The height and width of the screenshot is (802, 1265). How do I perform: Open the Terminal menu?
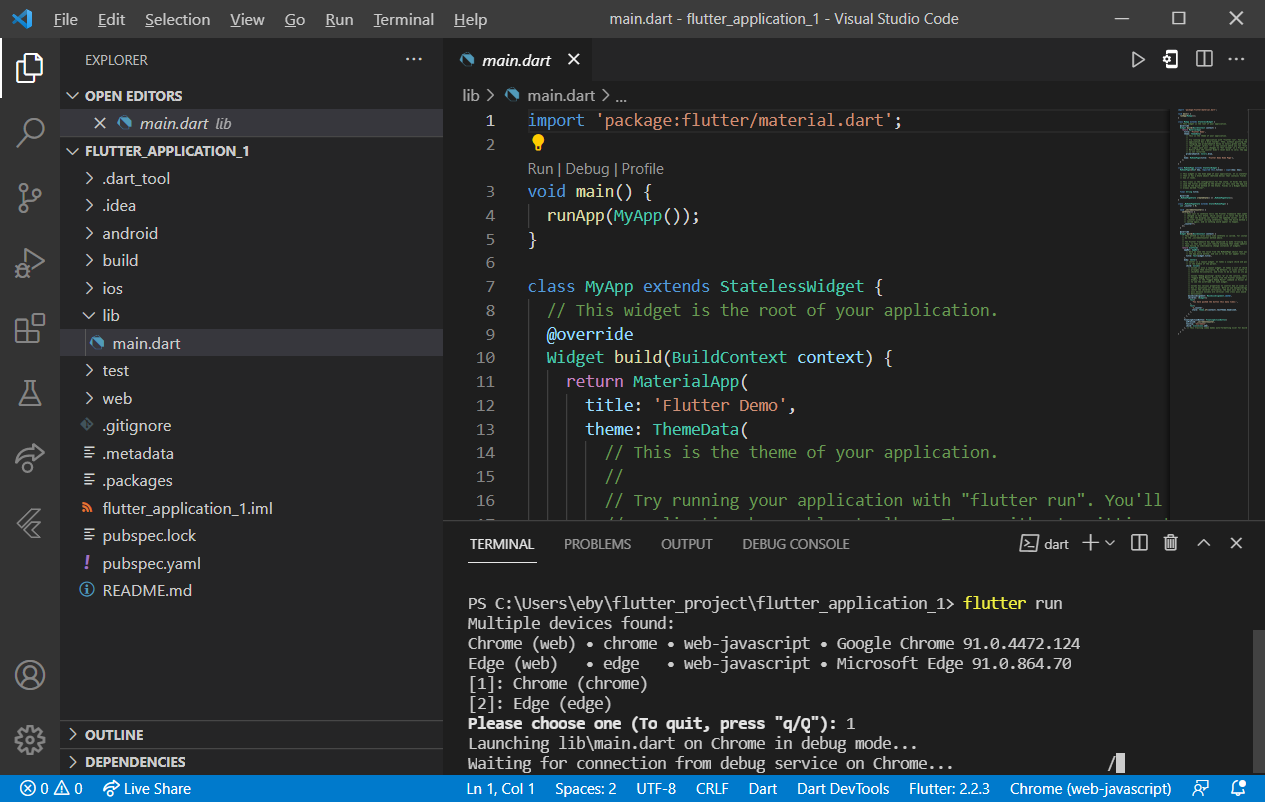pyautogui.click(x=402, y=19)
